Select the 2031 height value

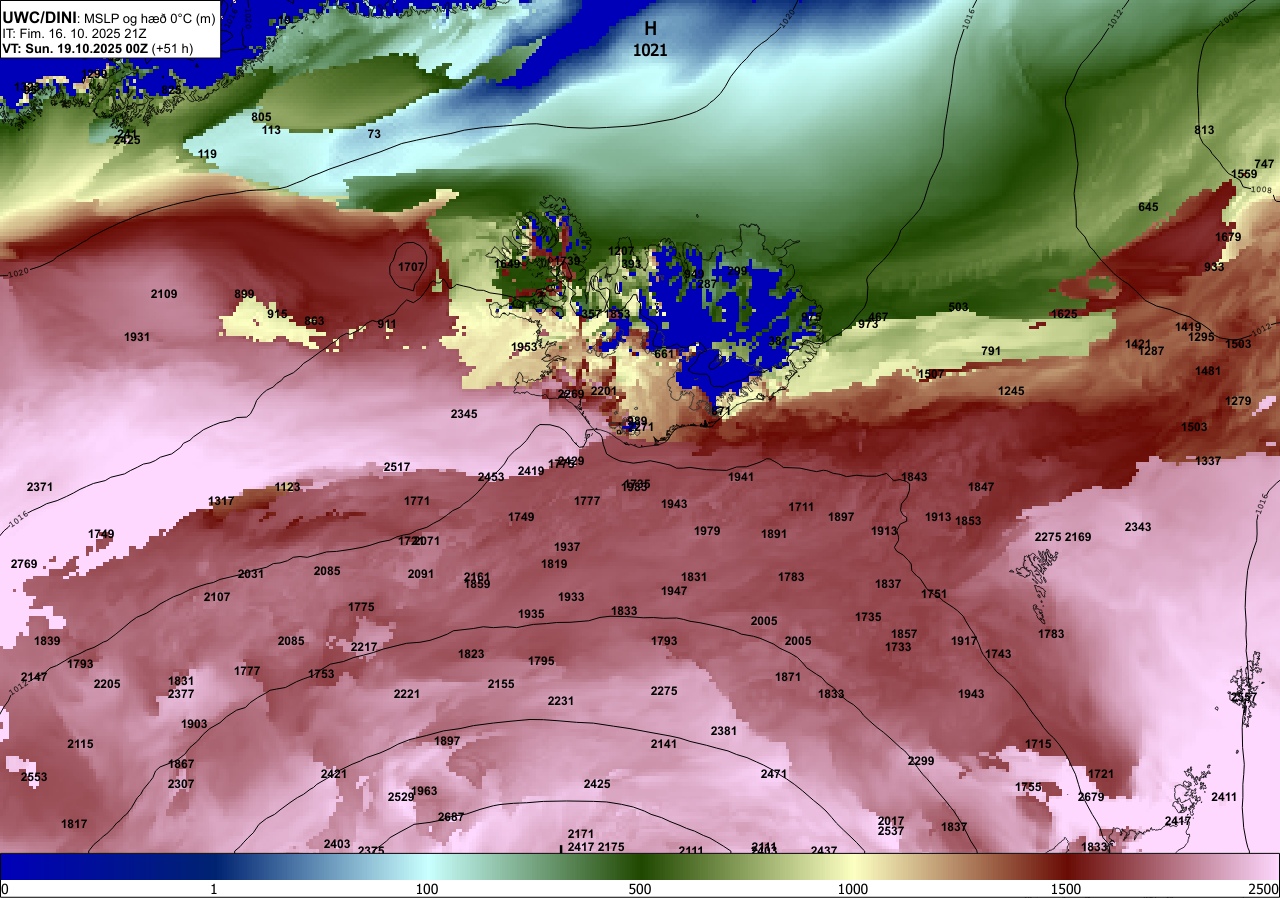coord(251,574)
